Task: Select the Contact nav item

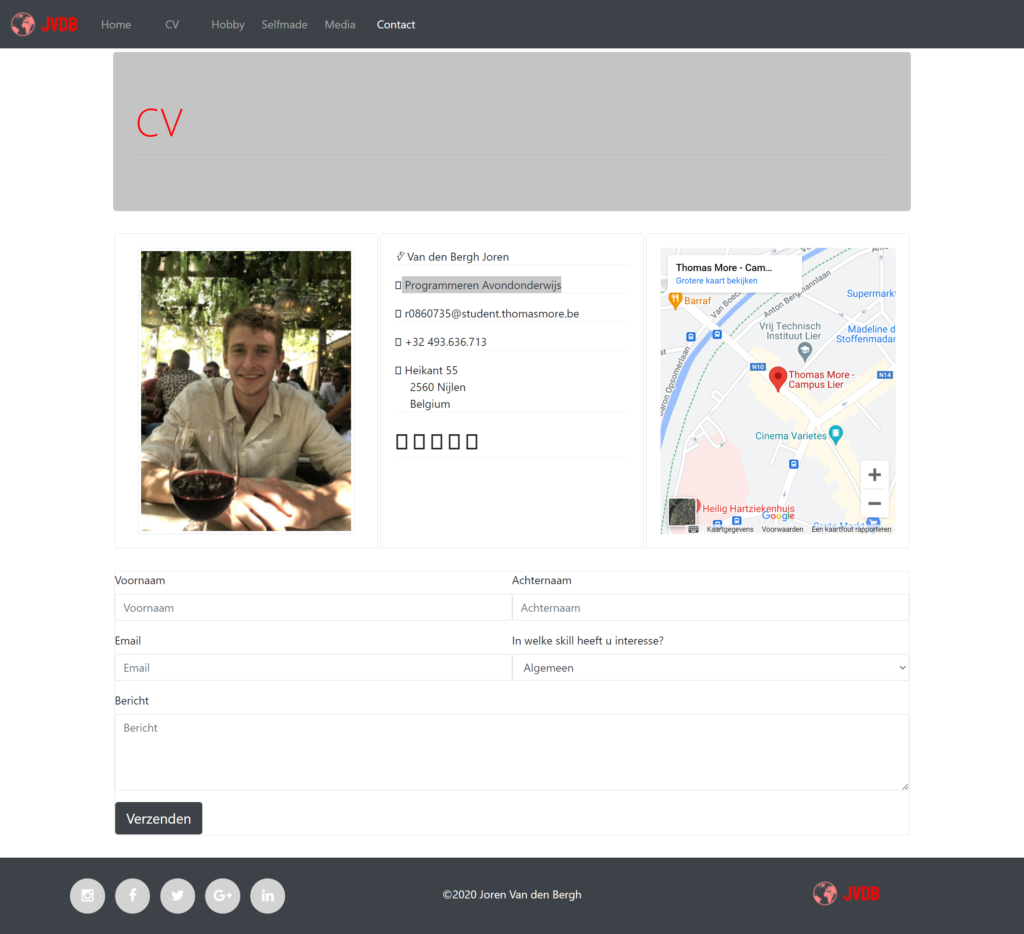Action: click(396, 24)
